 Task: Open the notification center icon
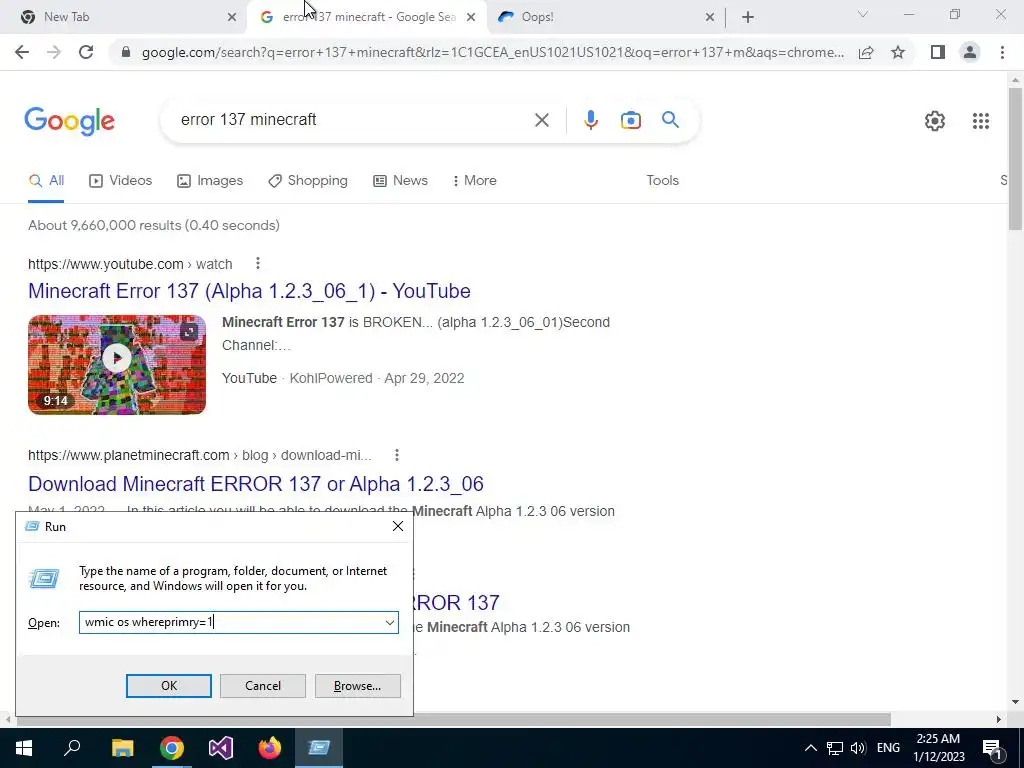tap(991, 748)
